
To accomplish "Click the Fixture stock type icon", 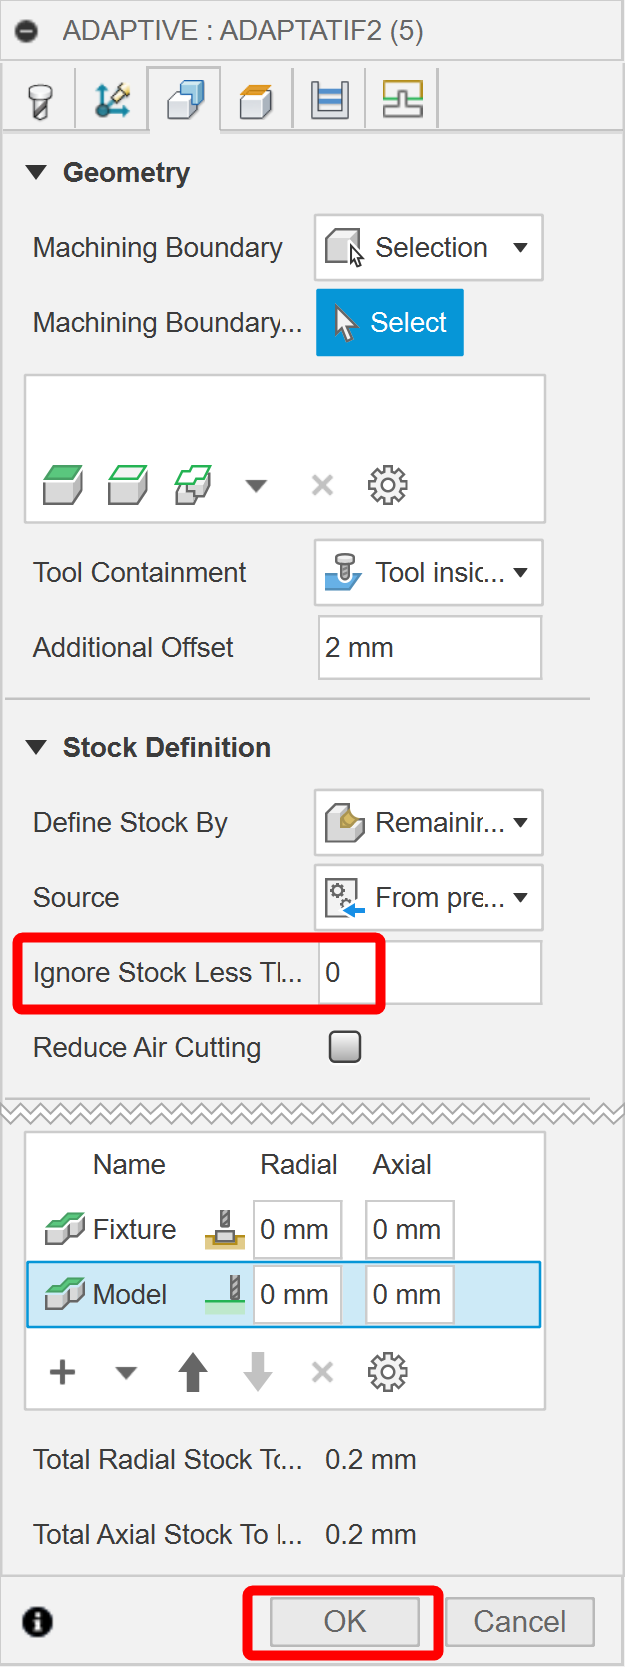I will click(x=224, y=1229).
